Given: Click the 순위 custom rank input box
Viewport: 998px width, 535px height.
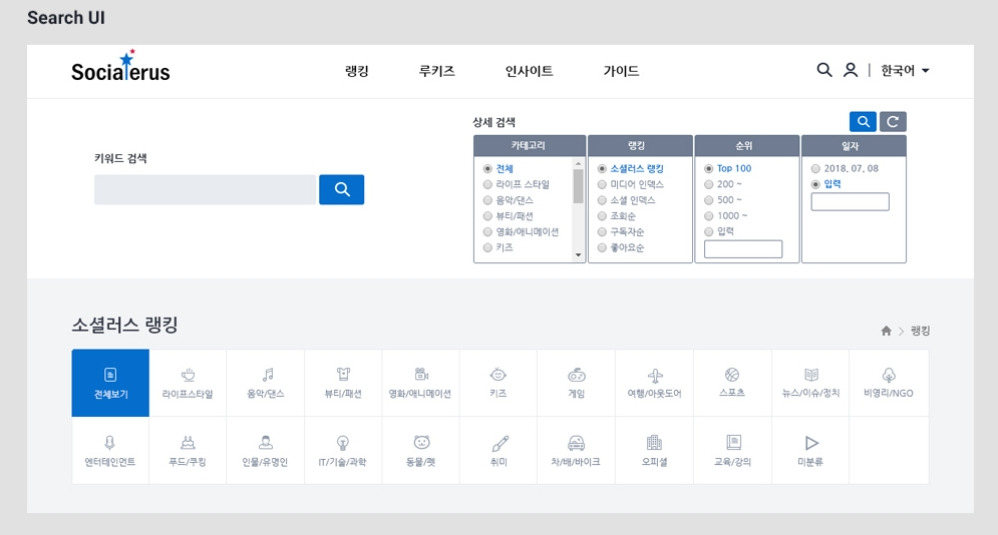Looking at the screenshot, I should coord(743,249).
